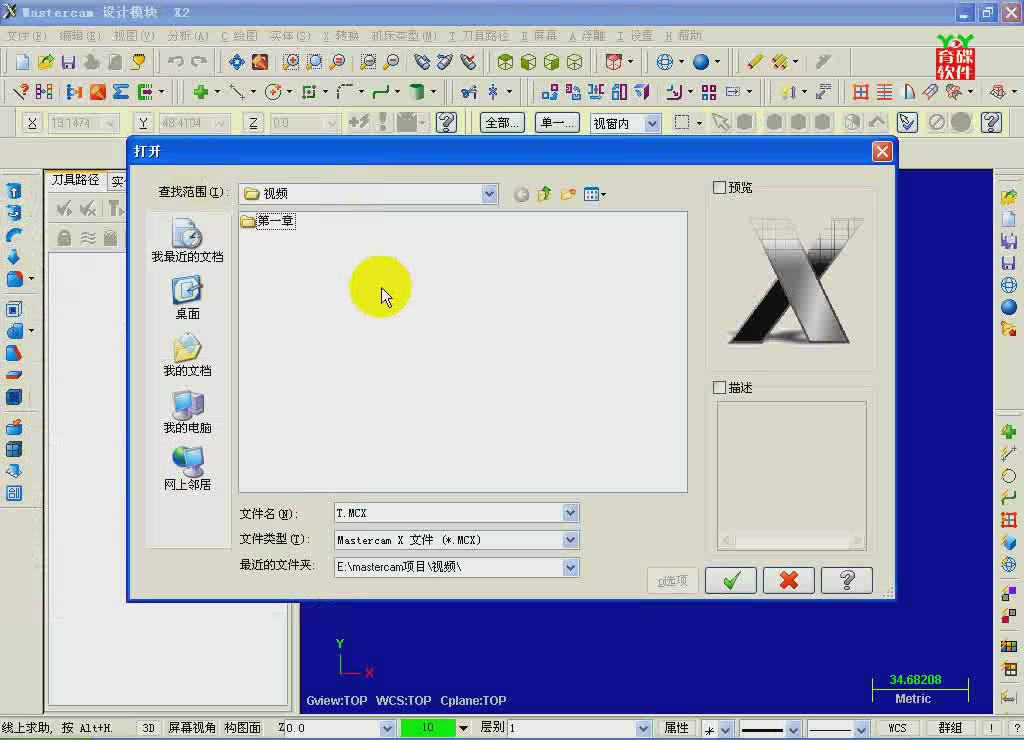Open the 文件 menu
1024x740 pixels.
pyautogui.click(x=26, y=35)
